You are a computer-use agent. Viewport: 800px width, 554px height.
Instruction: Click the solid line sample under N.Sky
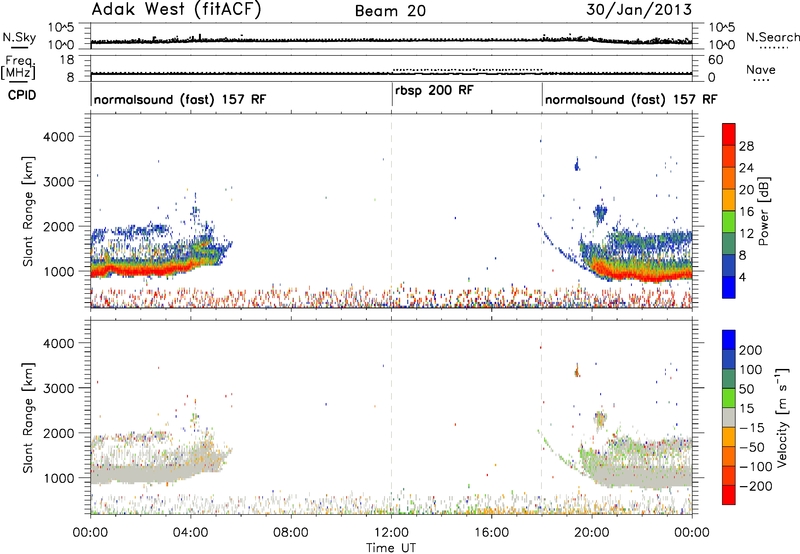19,48
